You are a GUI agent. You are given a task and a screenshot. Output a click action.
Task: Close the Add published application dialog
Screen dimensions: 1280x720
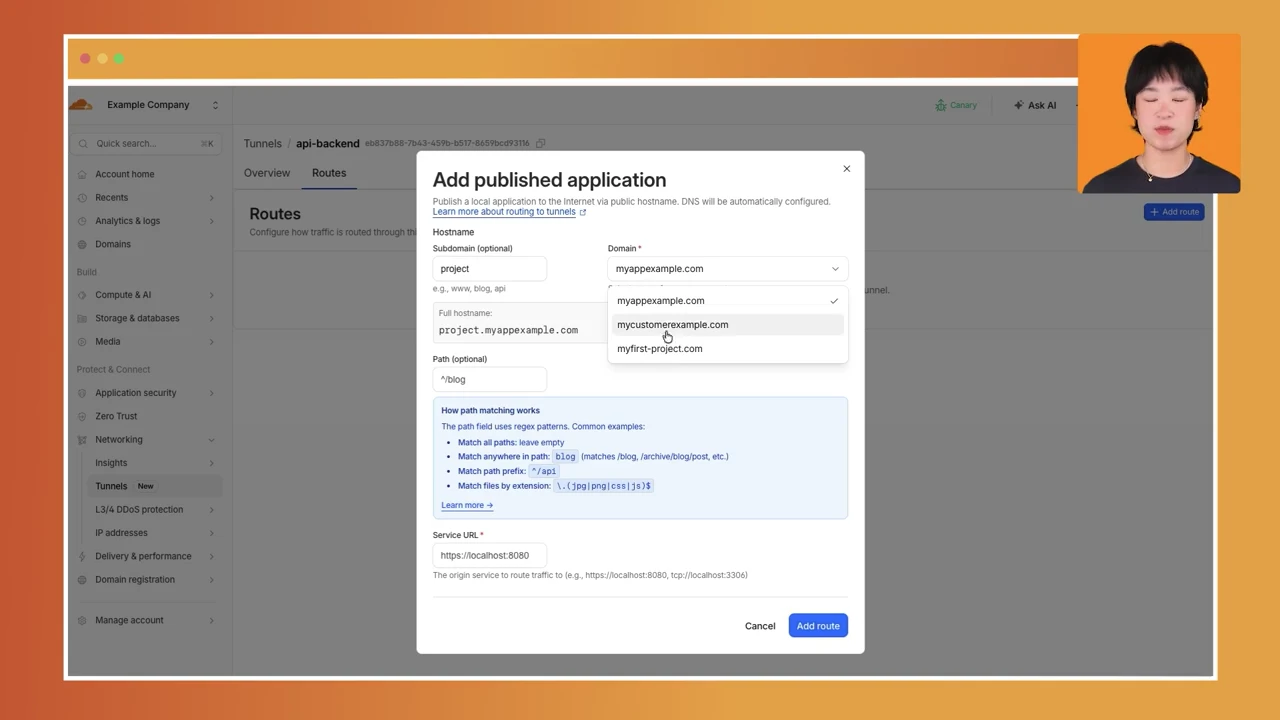tap(846, 168)
